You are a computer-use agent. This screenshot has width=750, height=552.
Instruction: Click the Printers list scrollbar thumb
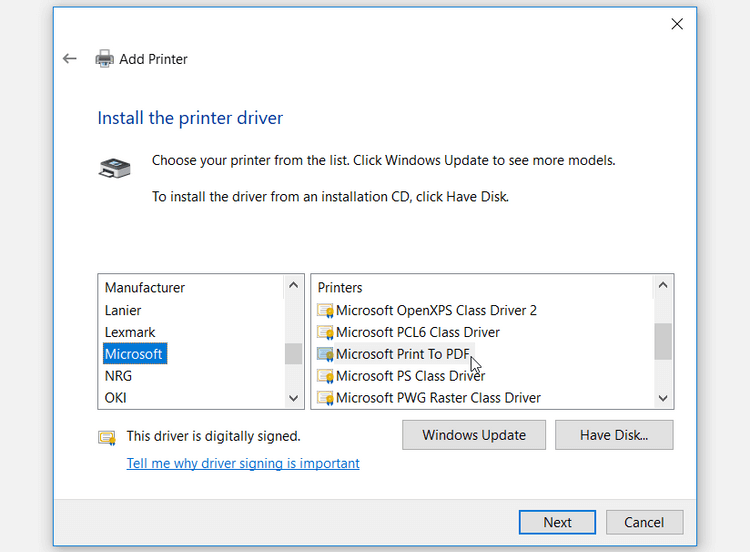(x=663, y=342)
